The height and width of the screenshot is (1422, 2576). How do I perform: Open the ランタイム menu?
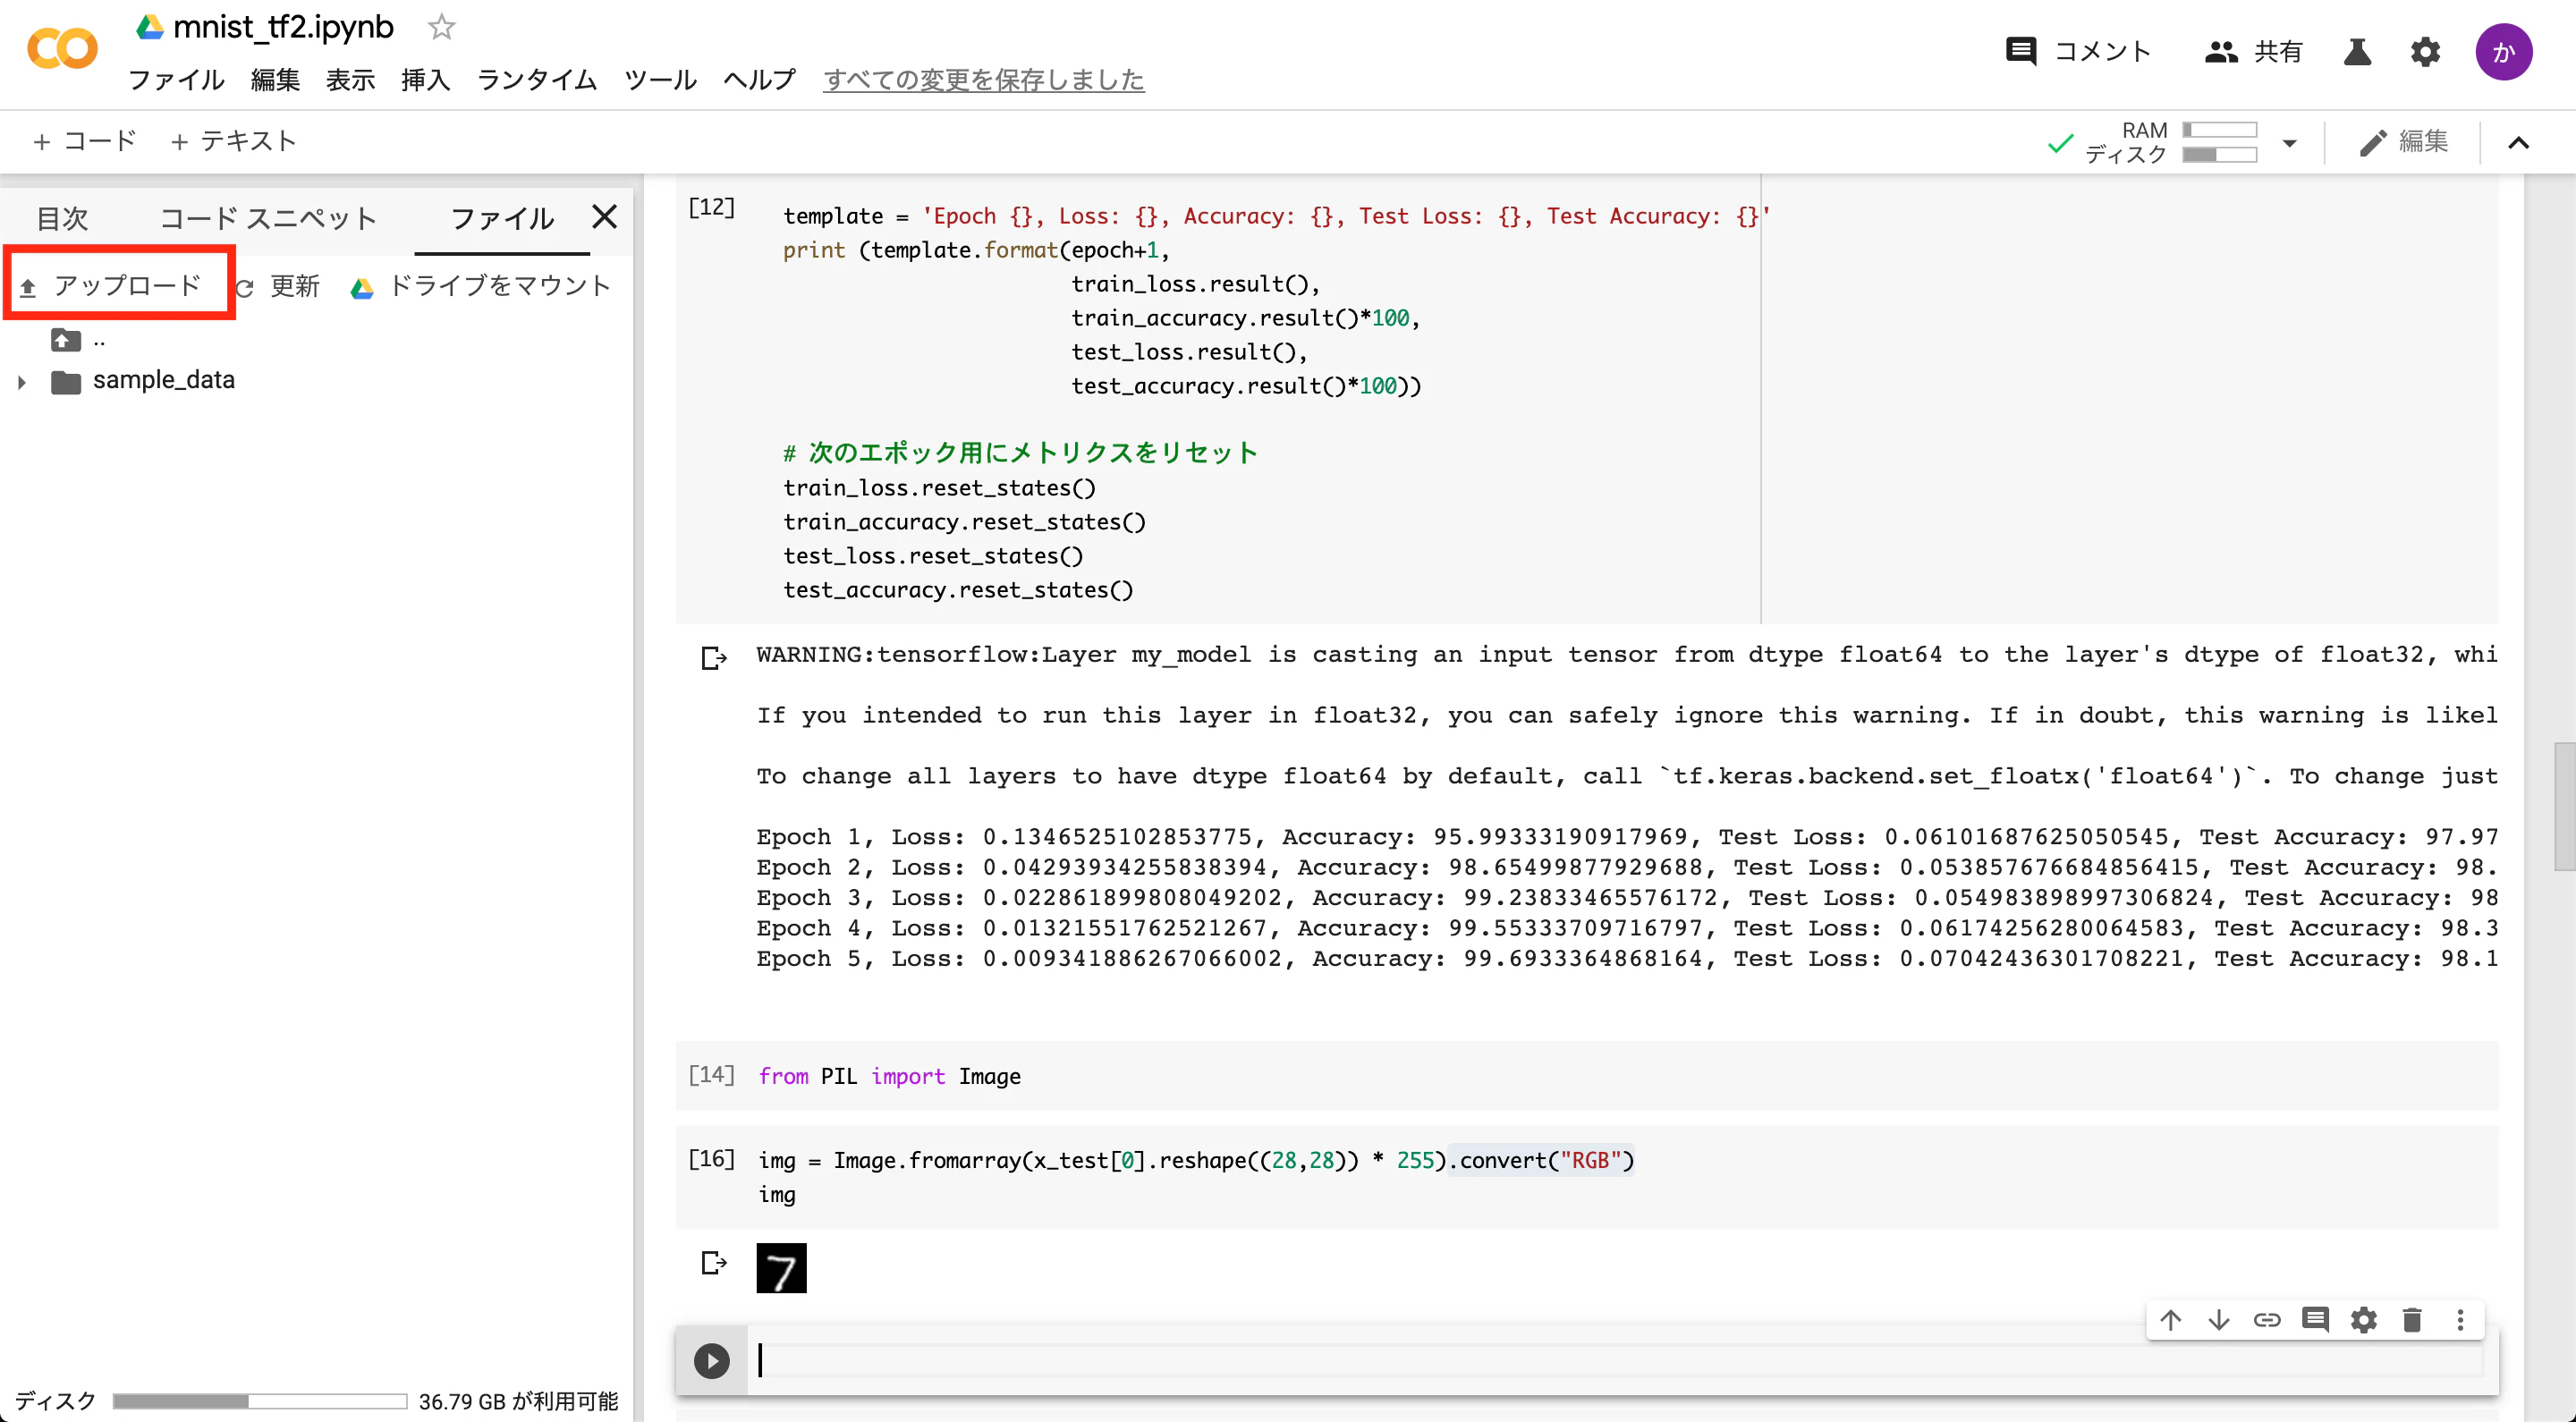coord(536,79)
